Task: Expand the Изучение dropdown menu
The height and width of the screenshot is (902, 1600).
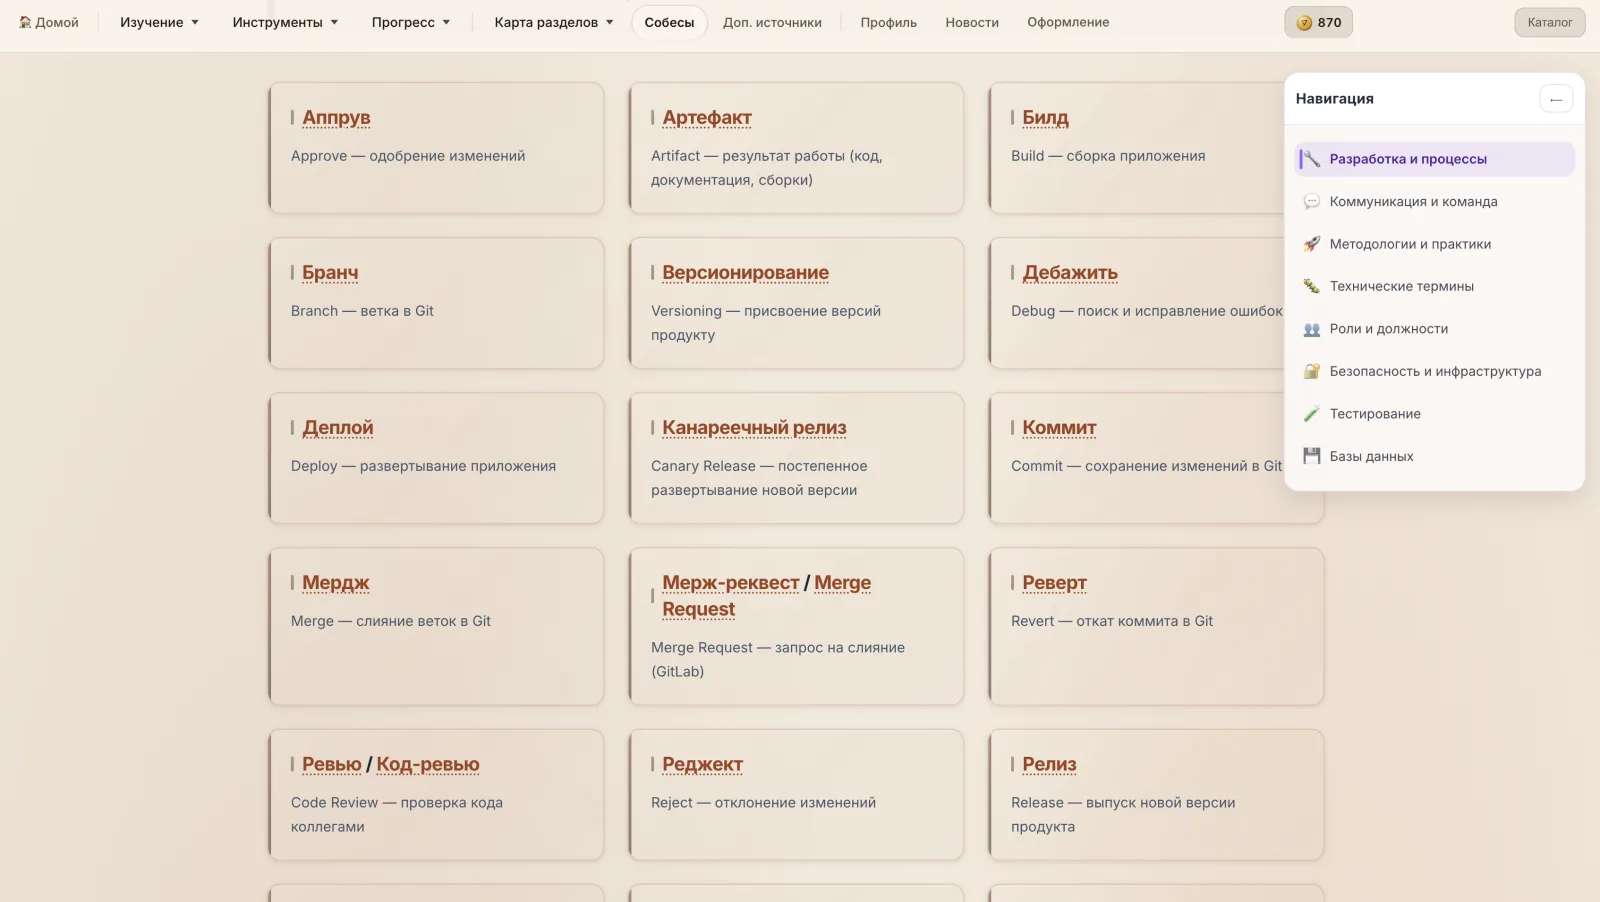Action: coord(159,22)
